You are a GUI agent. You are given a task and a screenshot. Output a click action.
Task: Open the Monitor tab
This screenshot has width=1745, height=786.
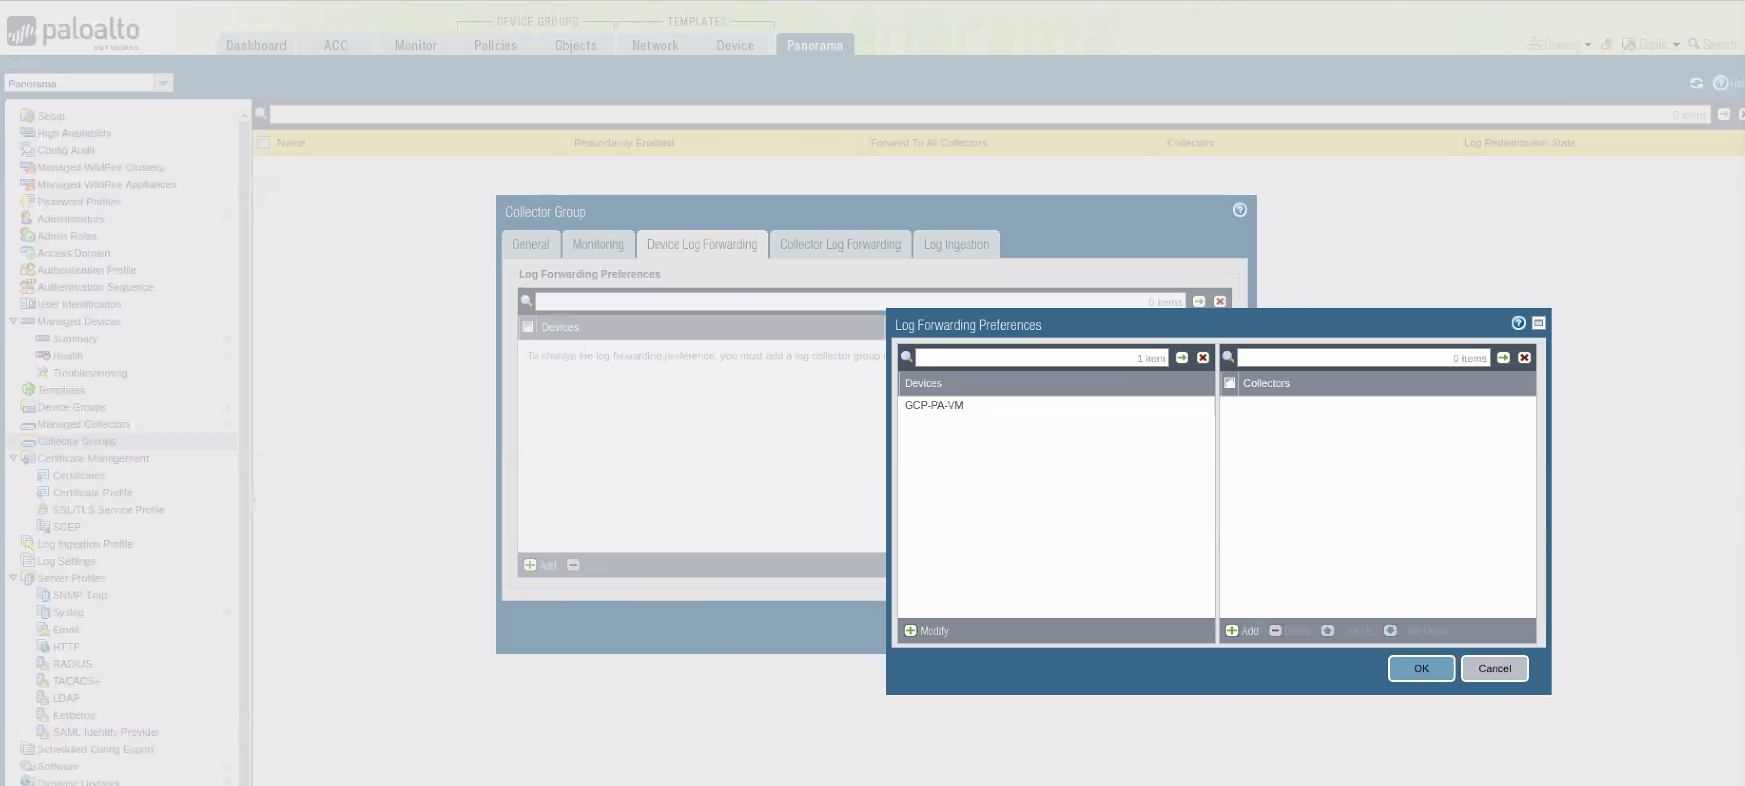click(x=416, y=45)
